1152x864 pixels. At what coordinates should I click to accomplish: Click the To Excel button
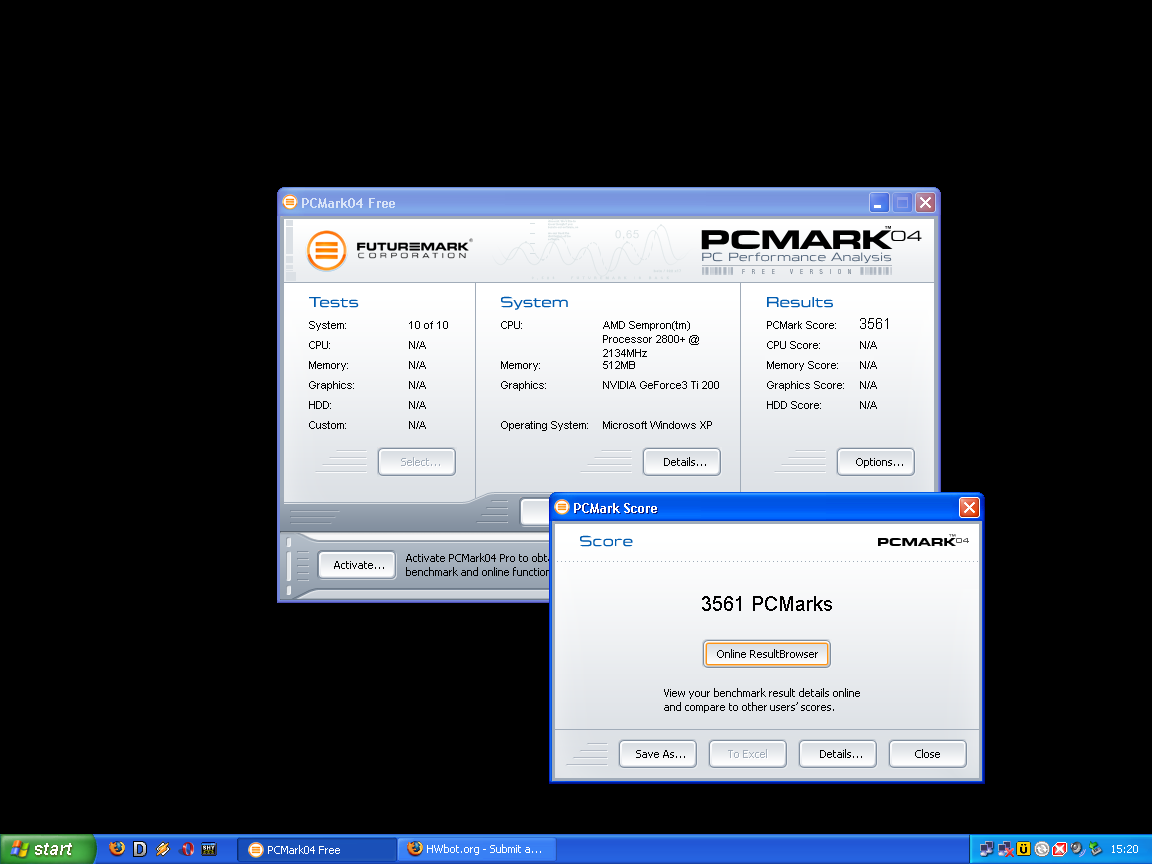(x=747, y=754)
